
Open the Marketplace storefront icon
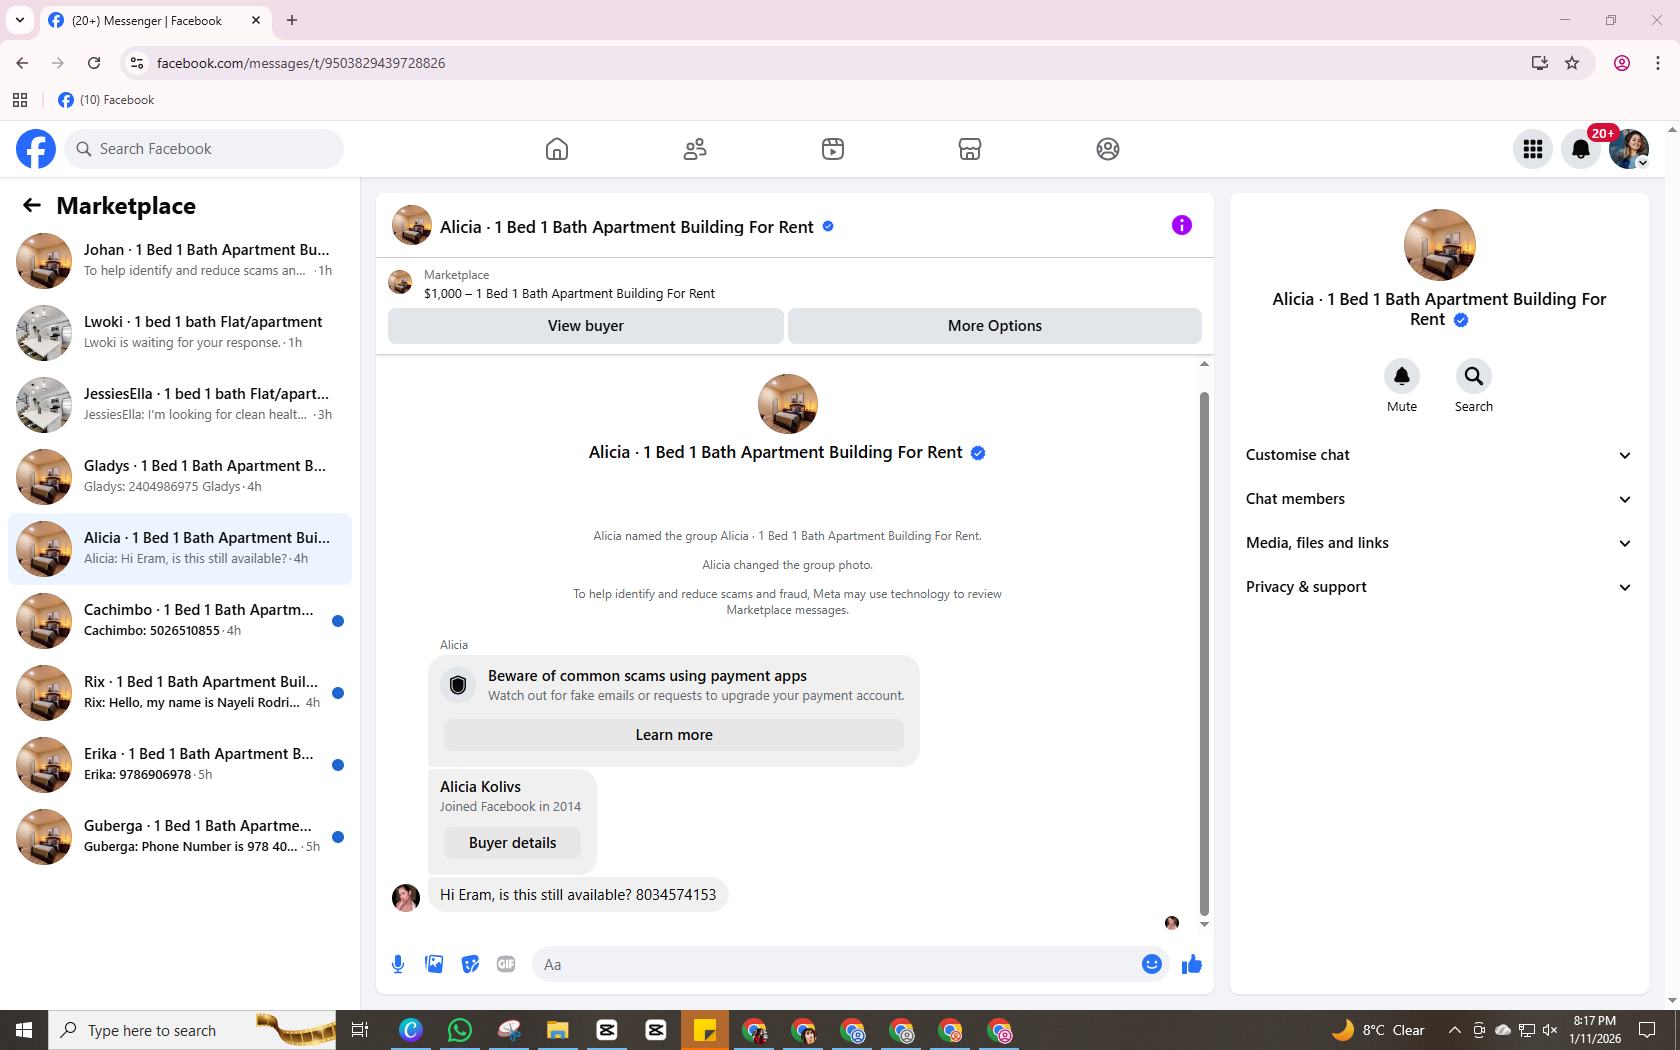(x=970, y=149)
